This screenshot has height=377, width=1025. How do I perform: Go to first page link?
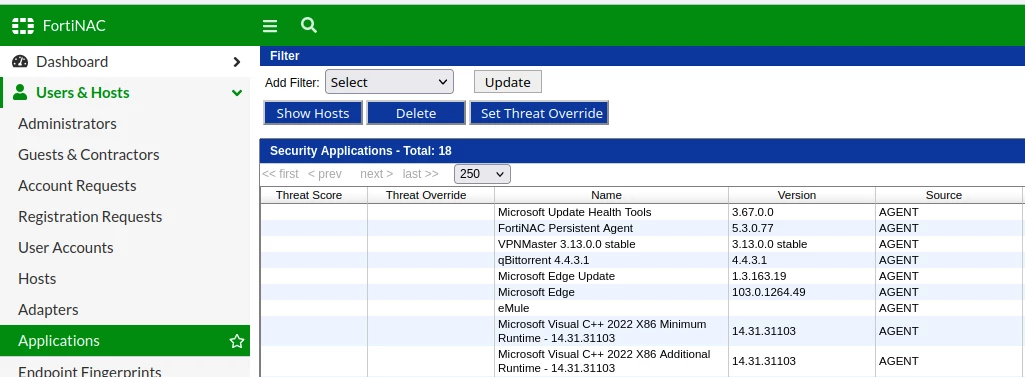(x=280, y=174)
